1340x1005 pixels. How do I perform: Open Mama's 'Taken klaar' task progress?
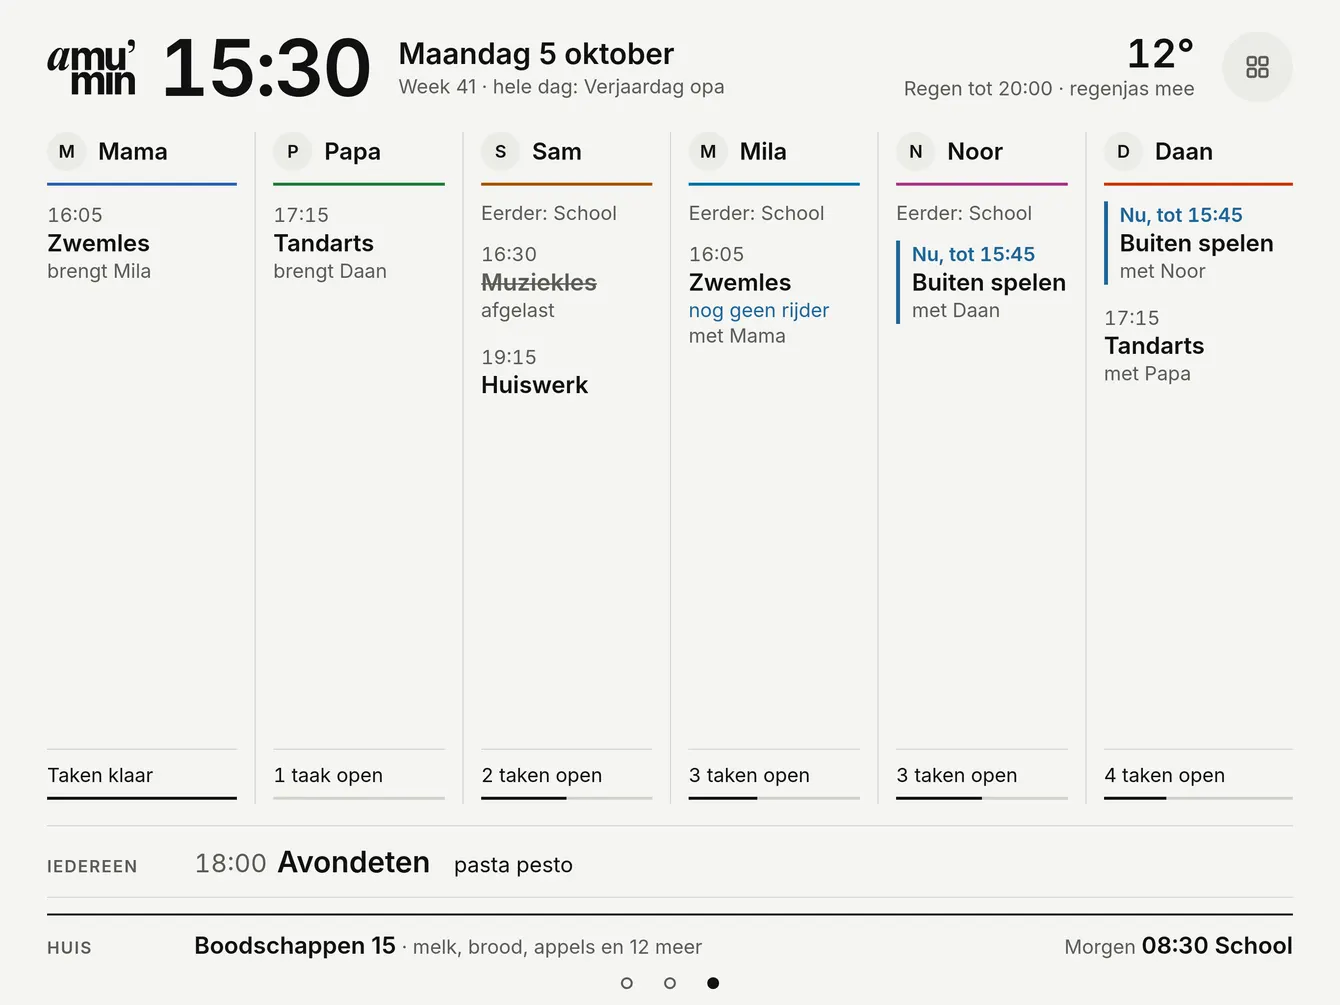coord(142,775)
